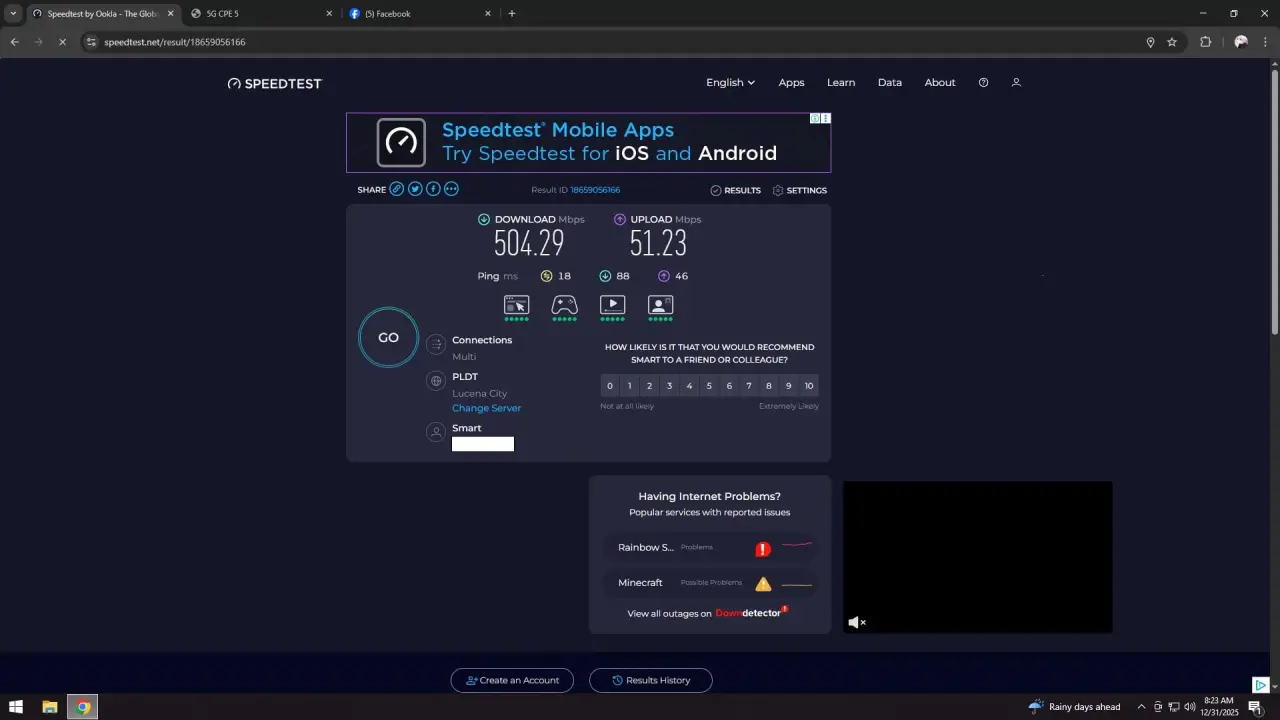Screen dimensions: 1280x720
Task: Click the web browsing performance icon
Action: coord(516,305)
